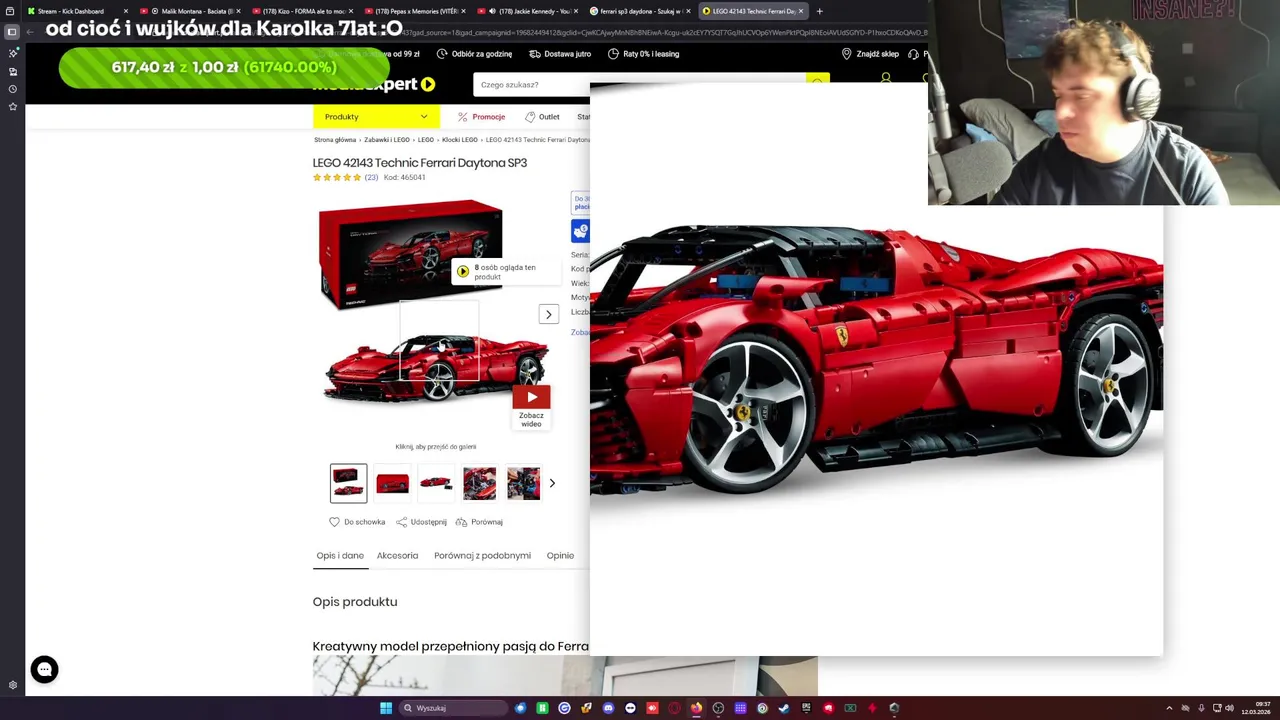Click Odbiór za godzinę link

tap(475, 54)
